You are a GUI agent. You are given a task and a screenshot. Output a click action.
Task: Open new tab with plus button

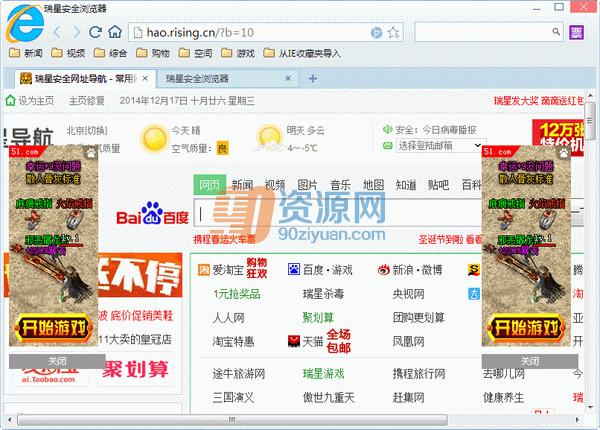tap(313, 78)
